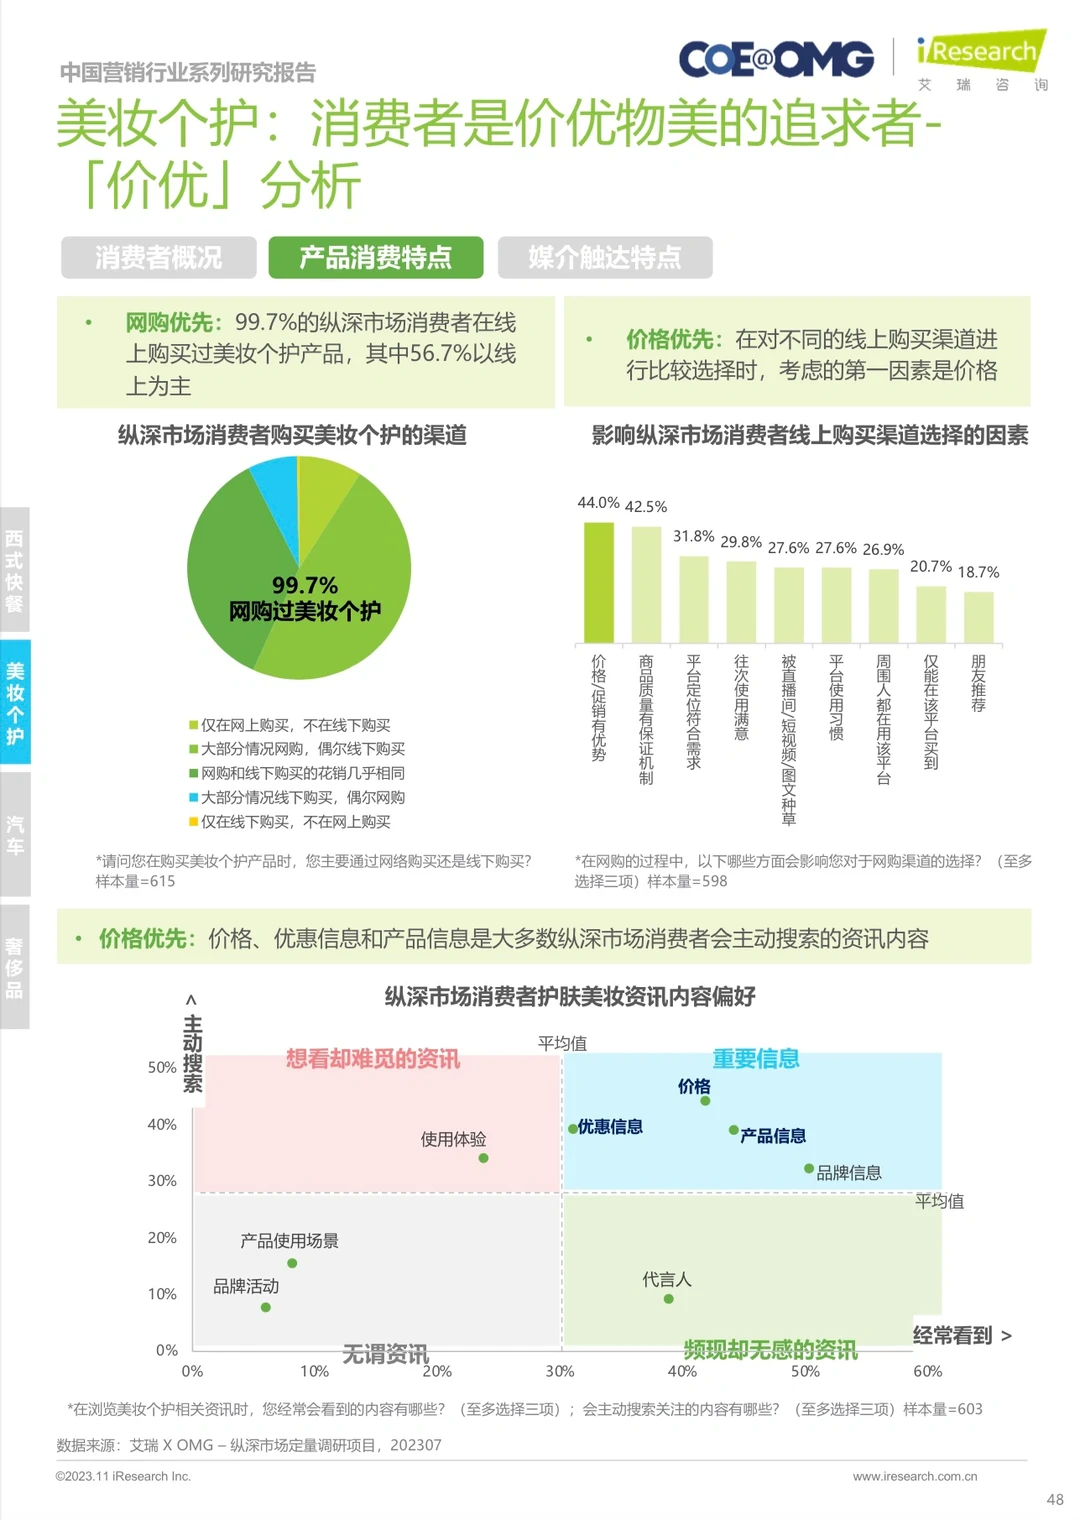The width and height of the screenshot is (1080, 1520).
Task: Click the 42.5% bar value label
Action: click(646, 507)
